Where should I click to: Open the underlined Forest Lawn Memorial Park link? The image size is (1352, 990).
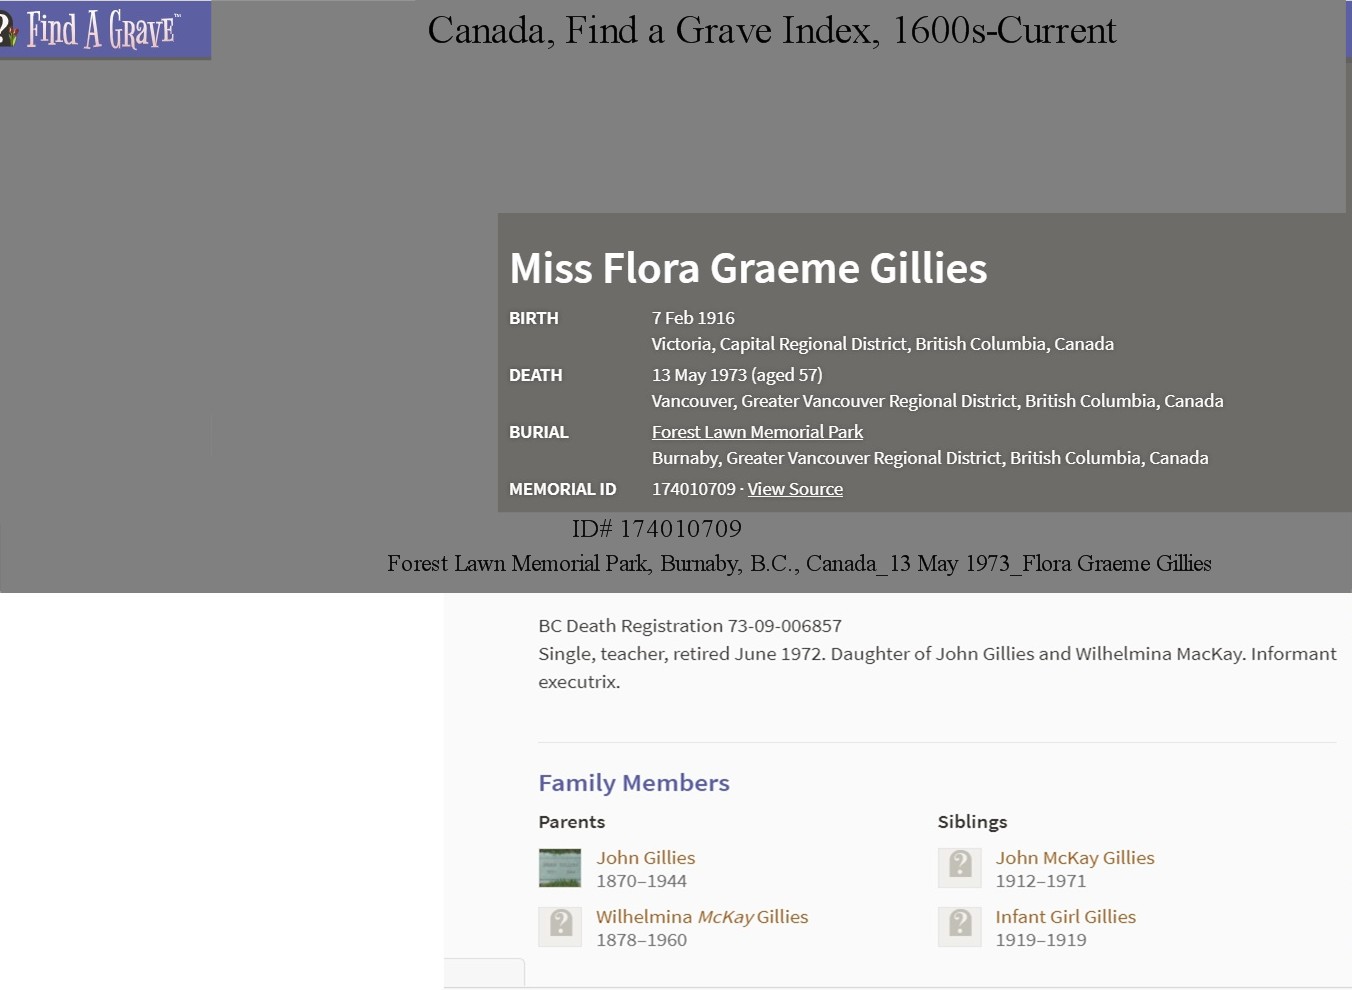point(757,432)
